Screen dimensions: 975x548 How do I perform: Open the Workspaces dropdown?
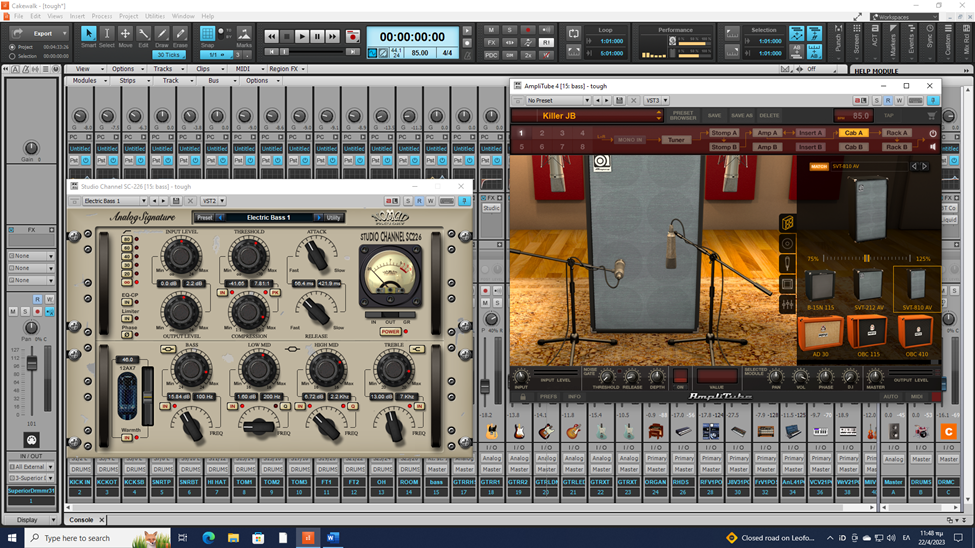903,17
